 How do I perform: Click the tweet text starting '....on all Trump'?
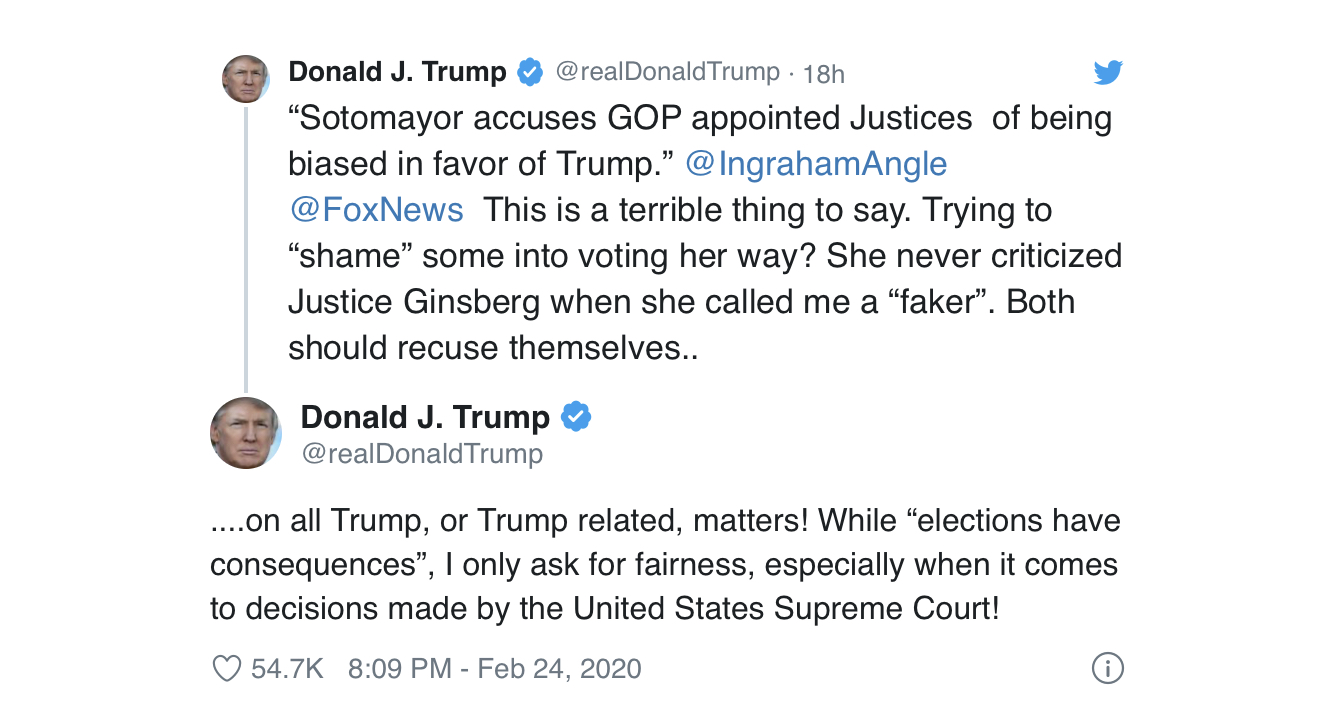tap(665, 564)
